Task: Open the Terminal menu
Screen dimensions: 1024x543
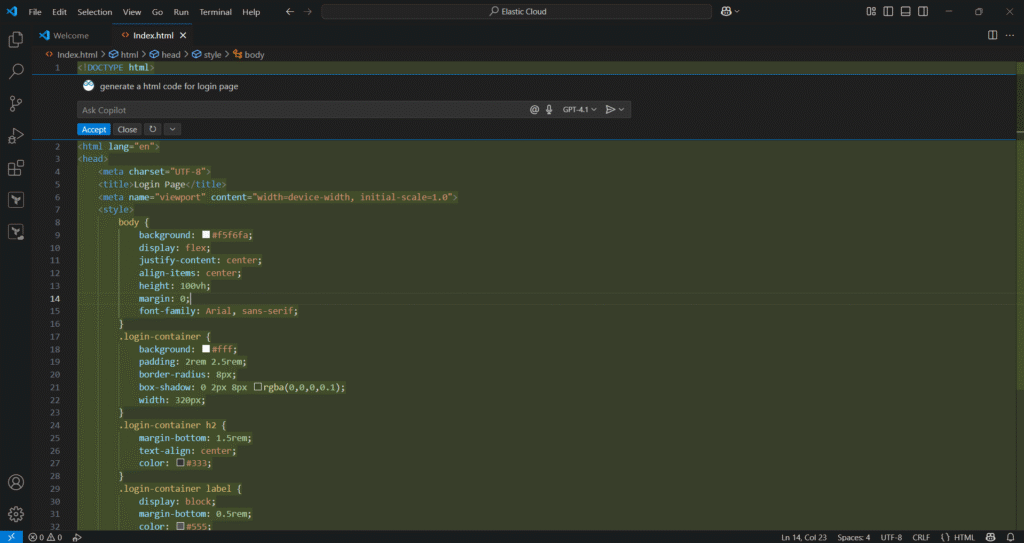Action: point(216,12)
